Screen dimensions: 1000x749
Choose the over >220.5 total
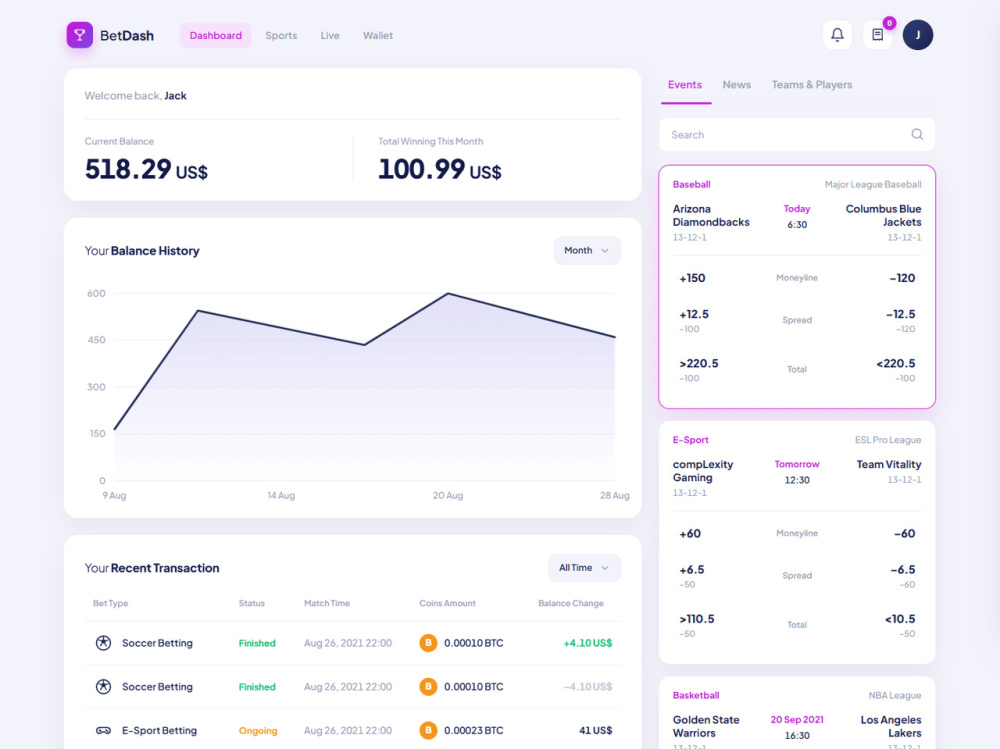click(698, 369)
